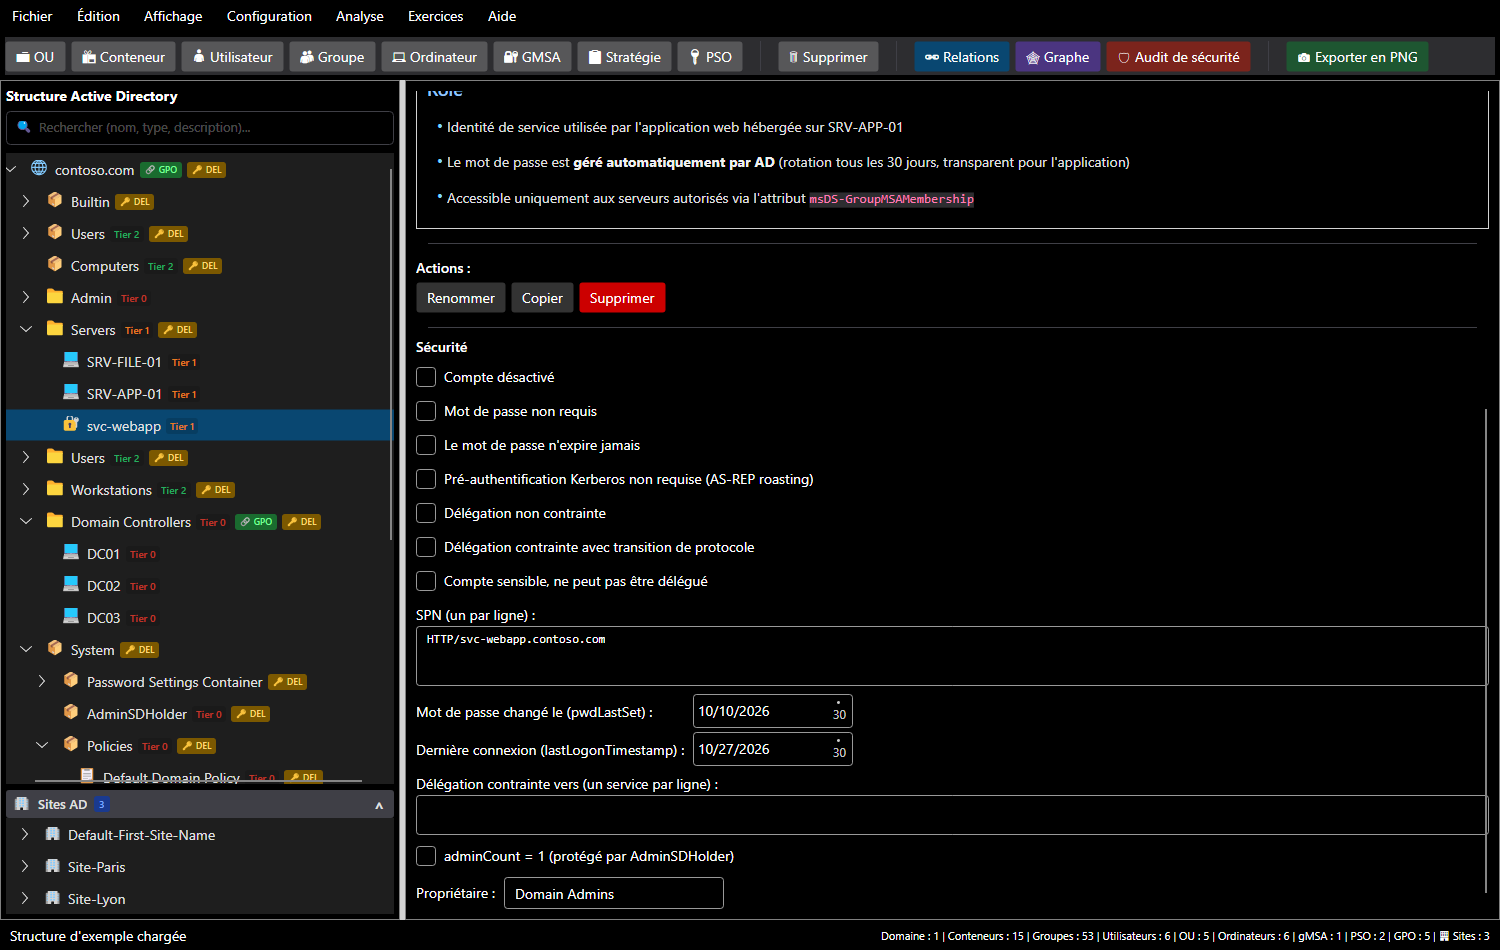Export the structure with Exporter en PNG
Viewport: 1500px width, 950px height.
pyautogui.click(x=1358, y=57)
